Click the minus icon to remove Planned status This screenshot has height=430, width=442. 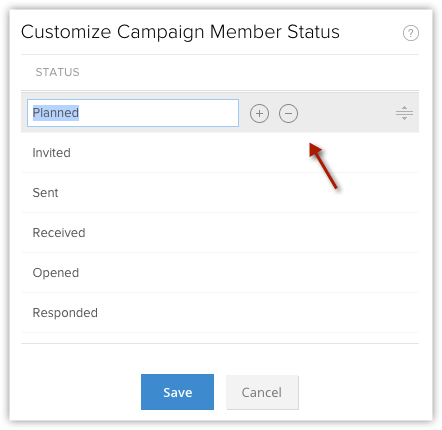coord(288,113)
